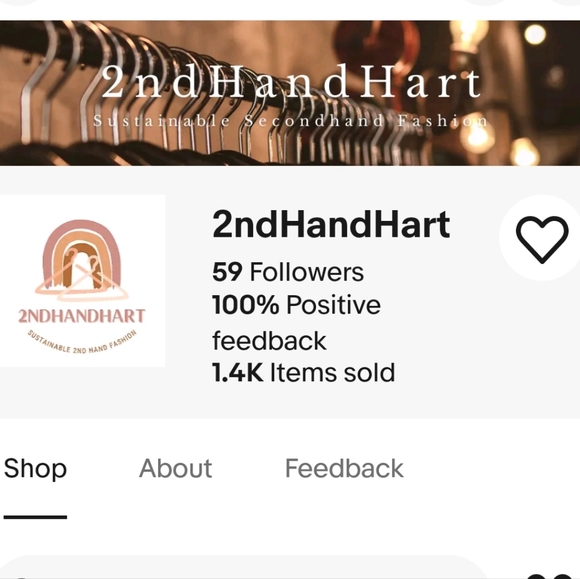The image size is (580, 579).
Task: Switch to the About tab
Action: 175,468
